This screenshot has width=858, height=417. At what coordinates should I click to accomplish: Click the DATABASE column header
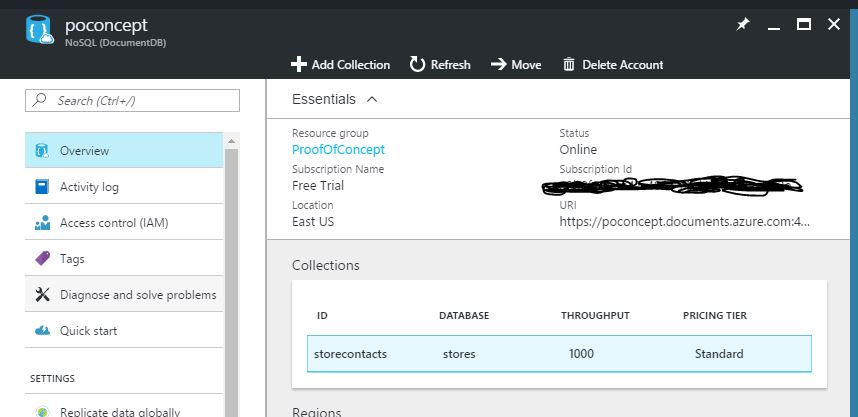tap(464, 316)
